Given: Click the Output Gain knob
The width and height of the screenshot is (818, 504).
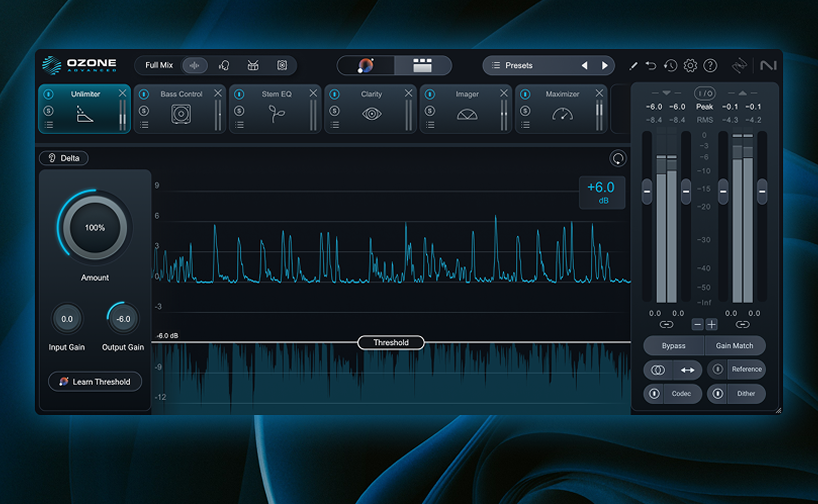Looking at the screenshot, I should tap(123, 319).
